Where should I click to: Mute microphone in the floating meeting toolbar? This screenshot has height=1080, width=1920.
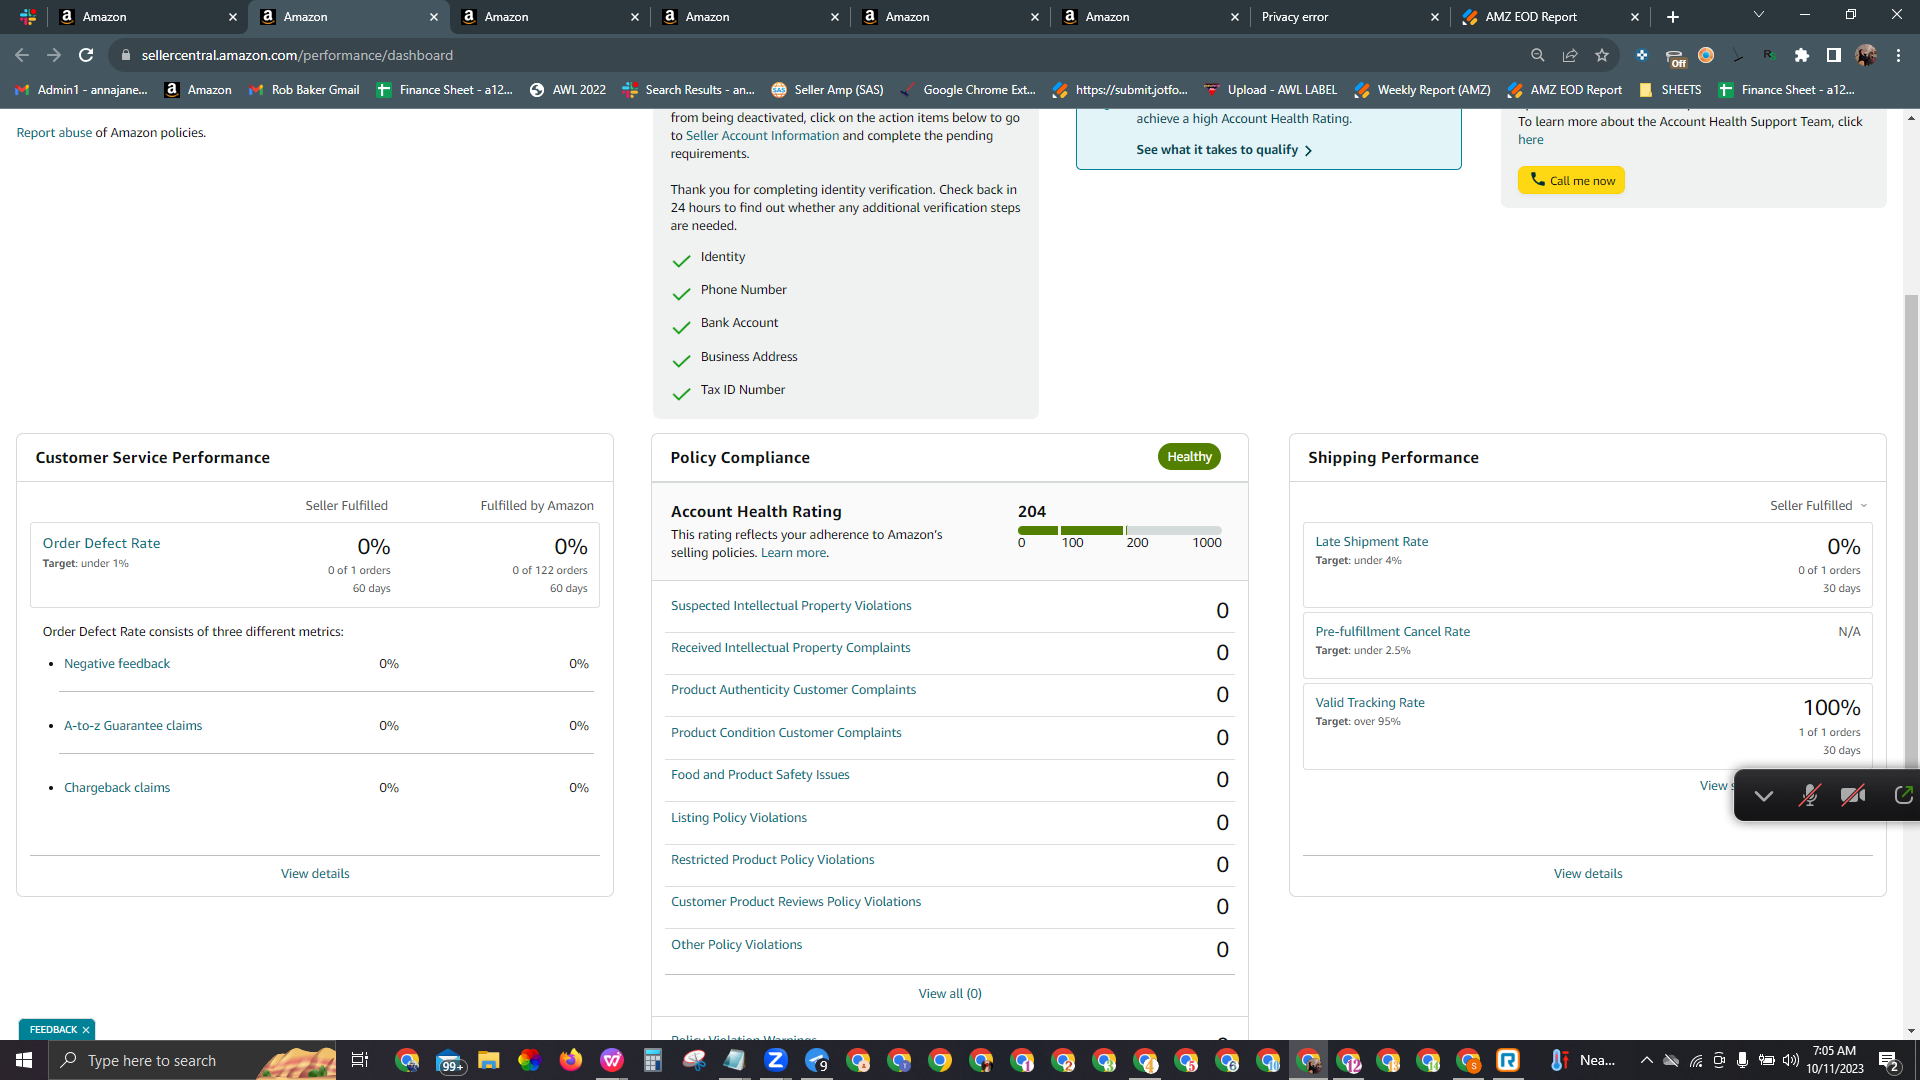tap(1809, 796)
